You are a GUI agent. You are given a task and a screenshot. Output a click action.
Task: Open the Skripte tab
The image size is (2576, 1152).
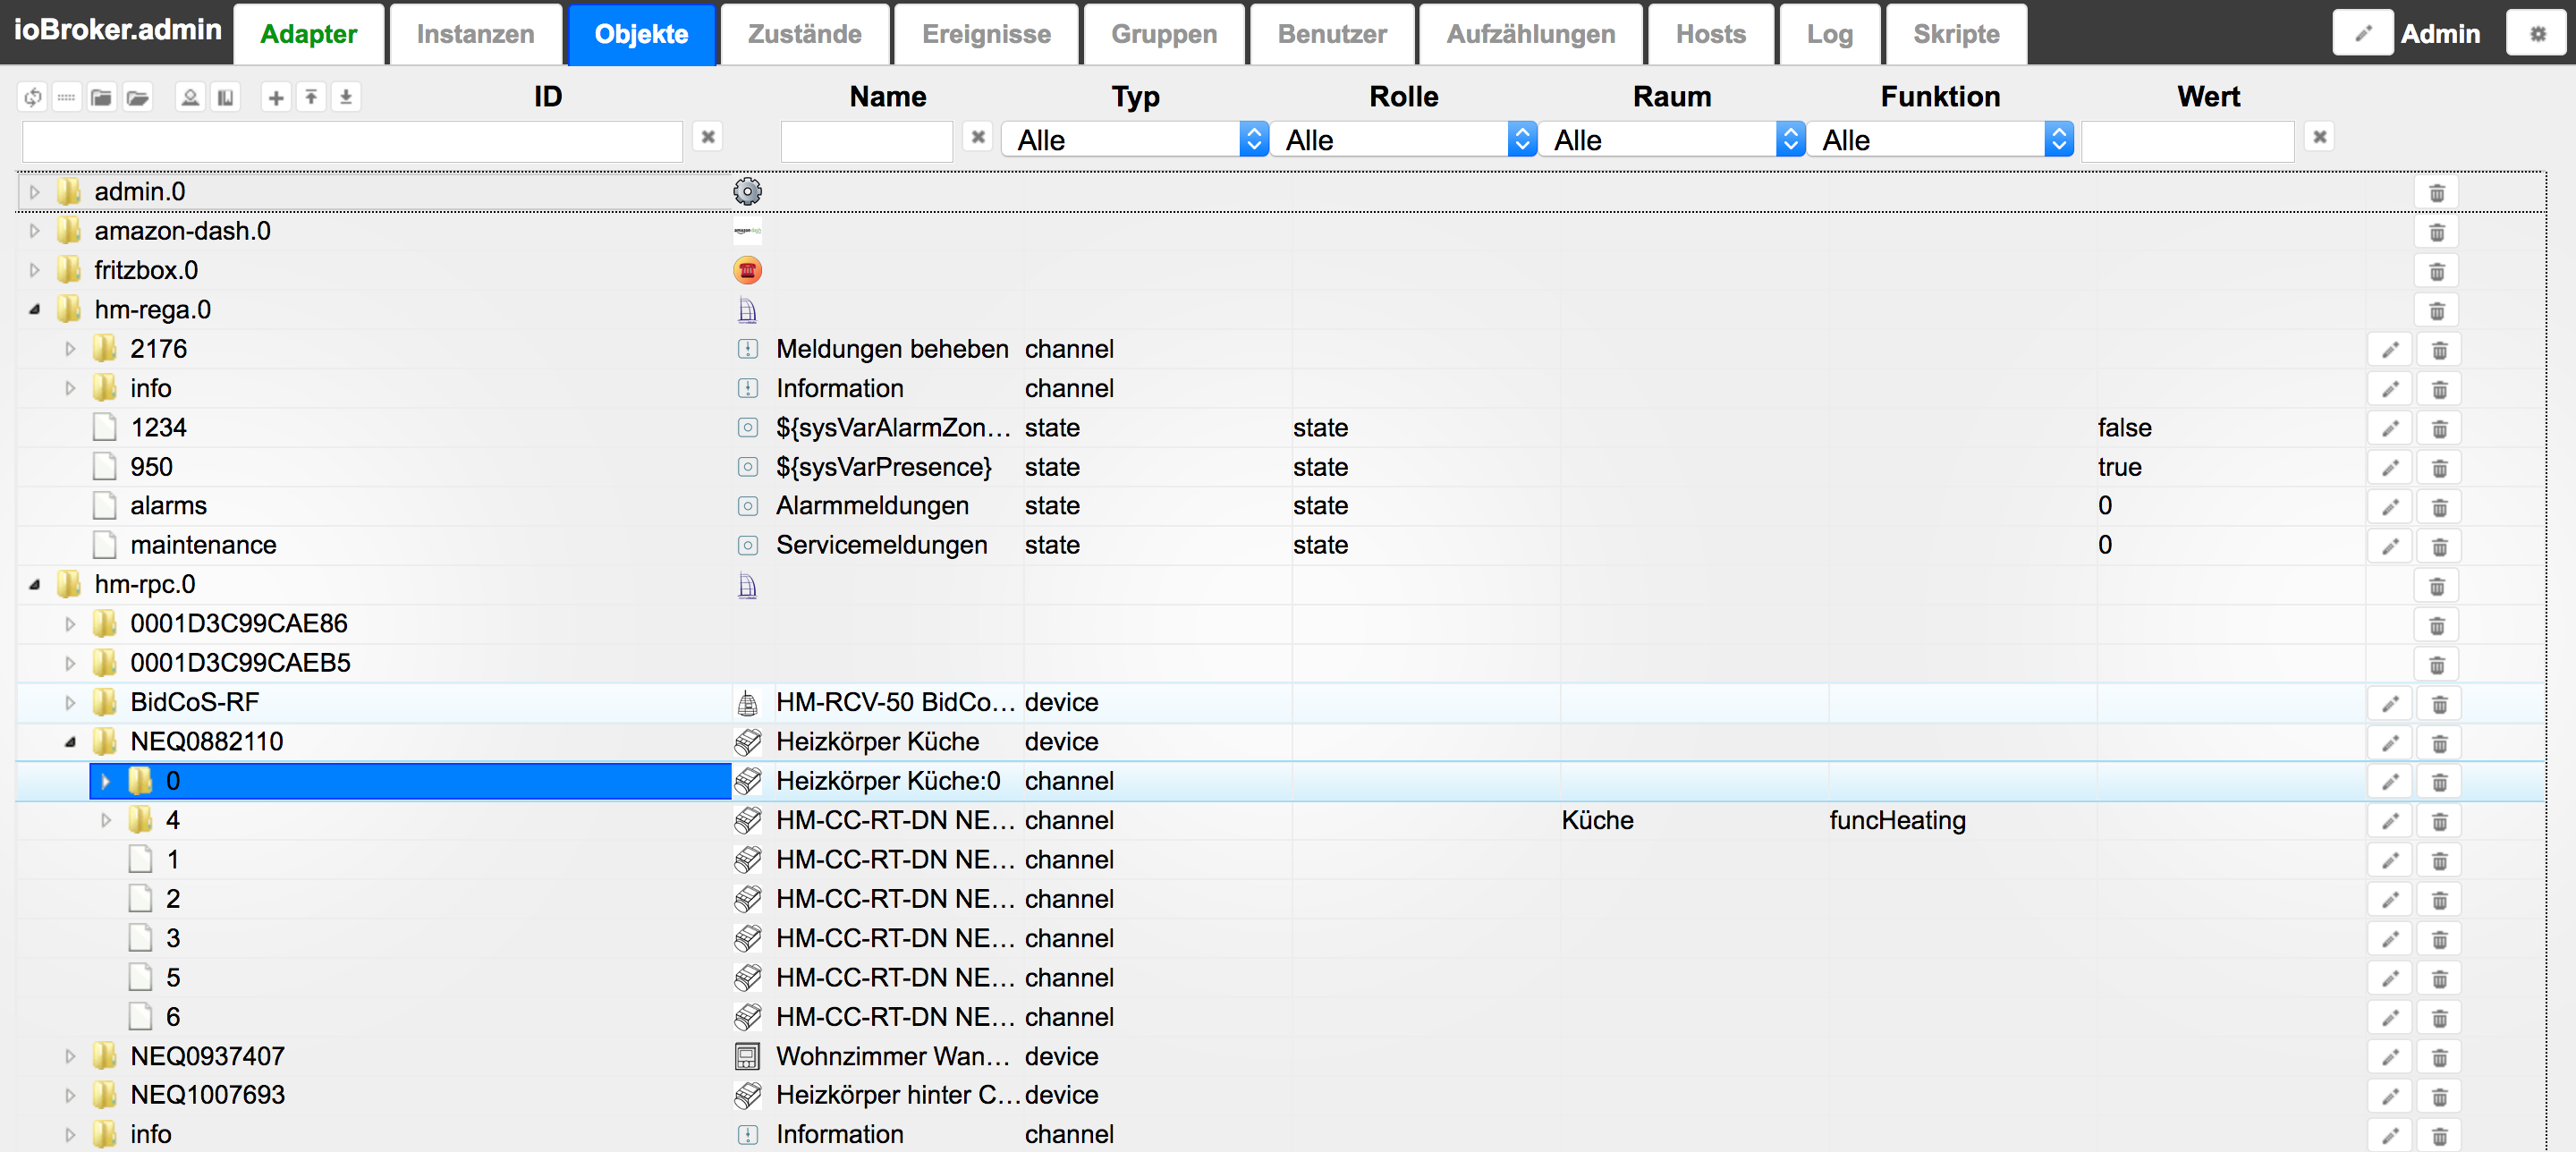tap(1955, 34)
